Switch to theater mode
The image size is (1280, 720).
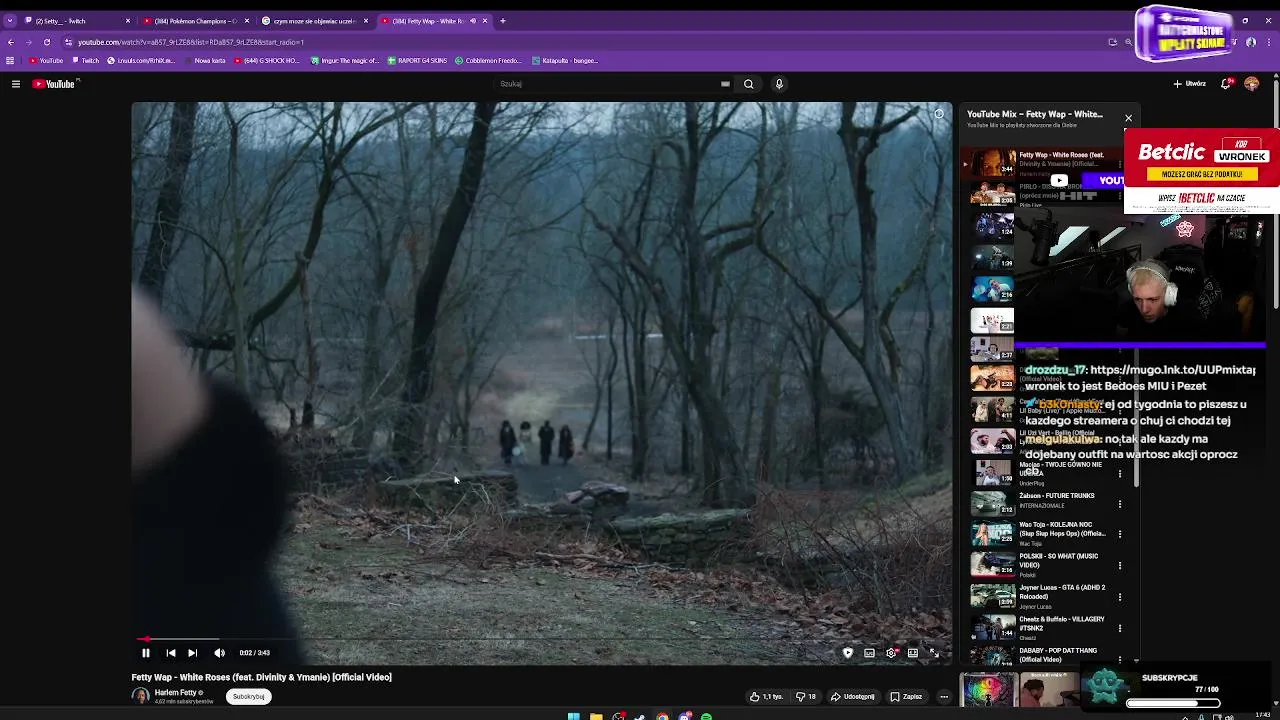913,653
